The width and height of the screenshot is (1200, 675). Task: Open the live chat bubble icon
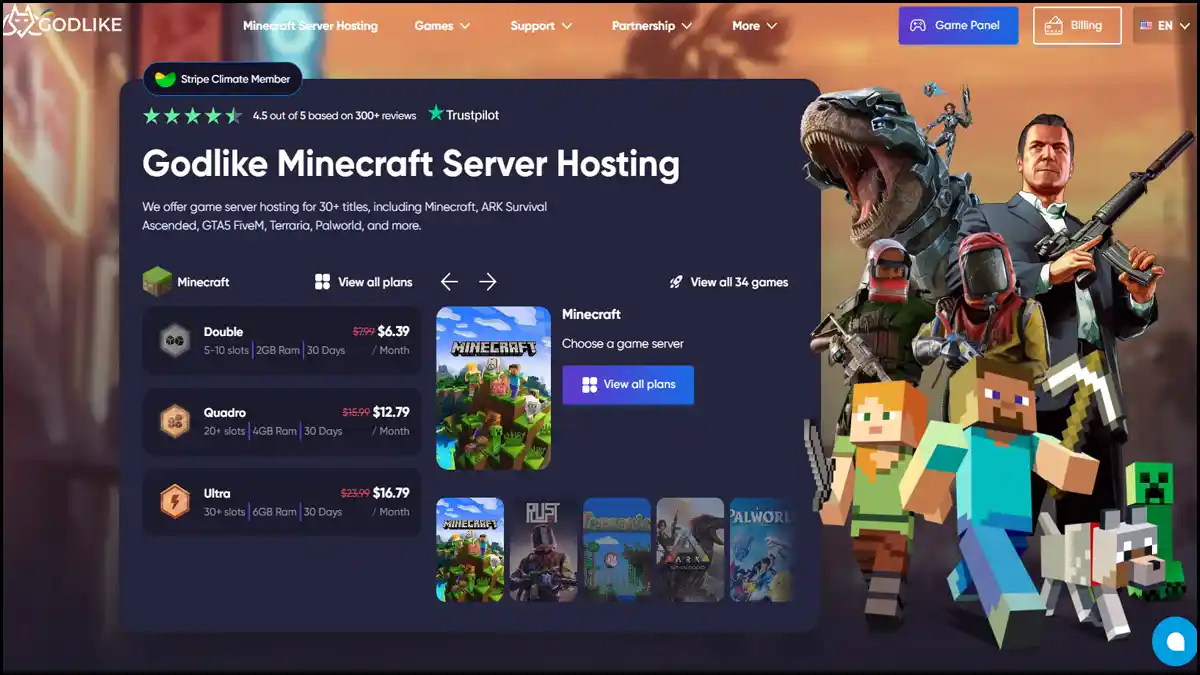pyautogui.click(x=1175, y=641)
